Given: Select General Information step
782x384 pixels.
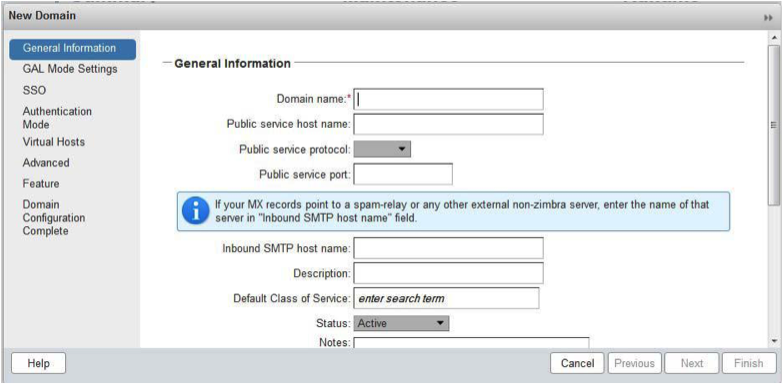Looking at the screenshot, I should (x=72, y=49).
